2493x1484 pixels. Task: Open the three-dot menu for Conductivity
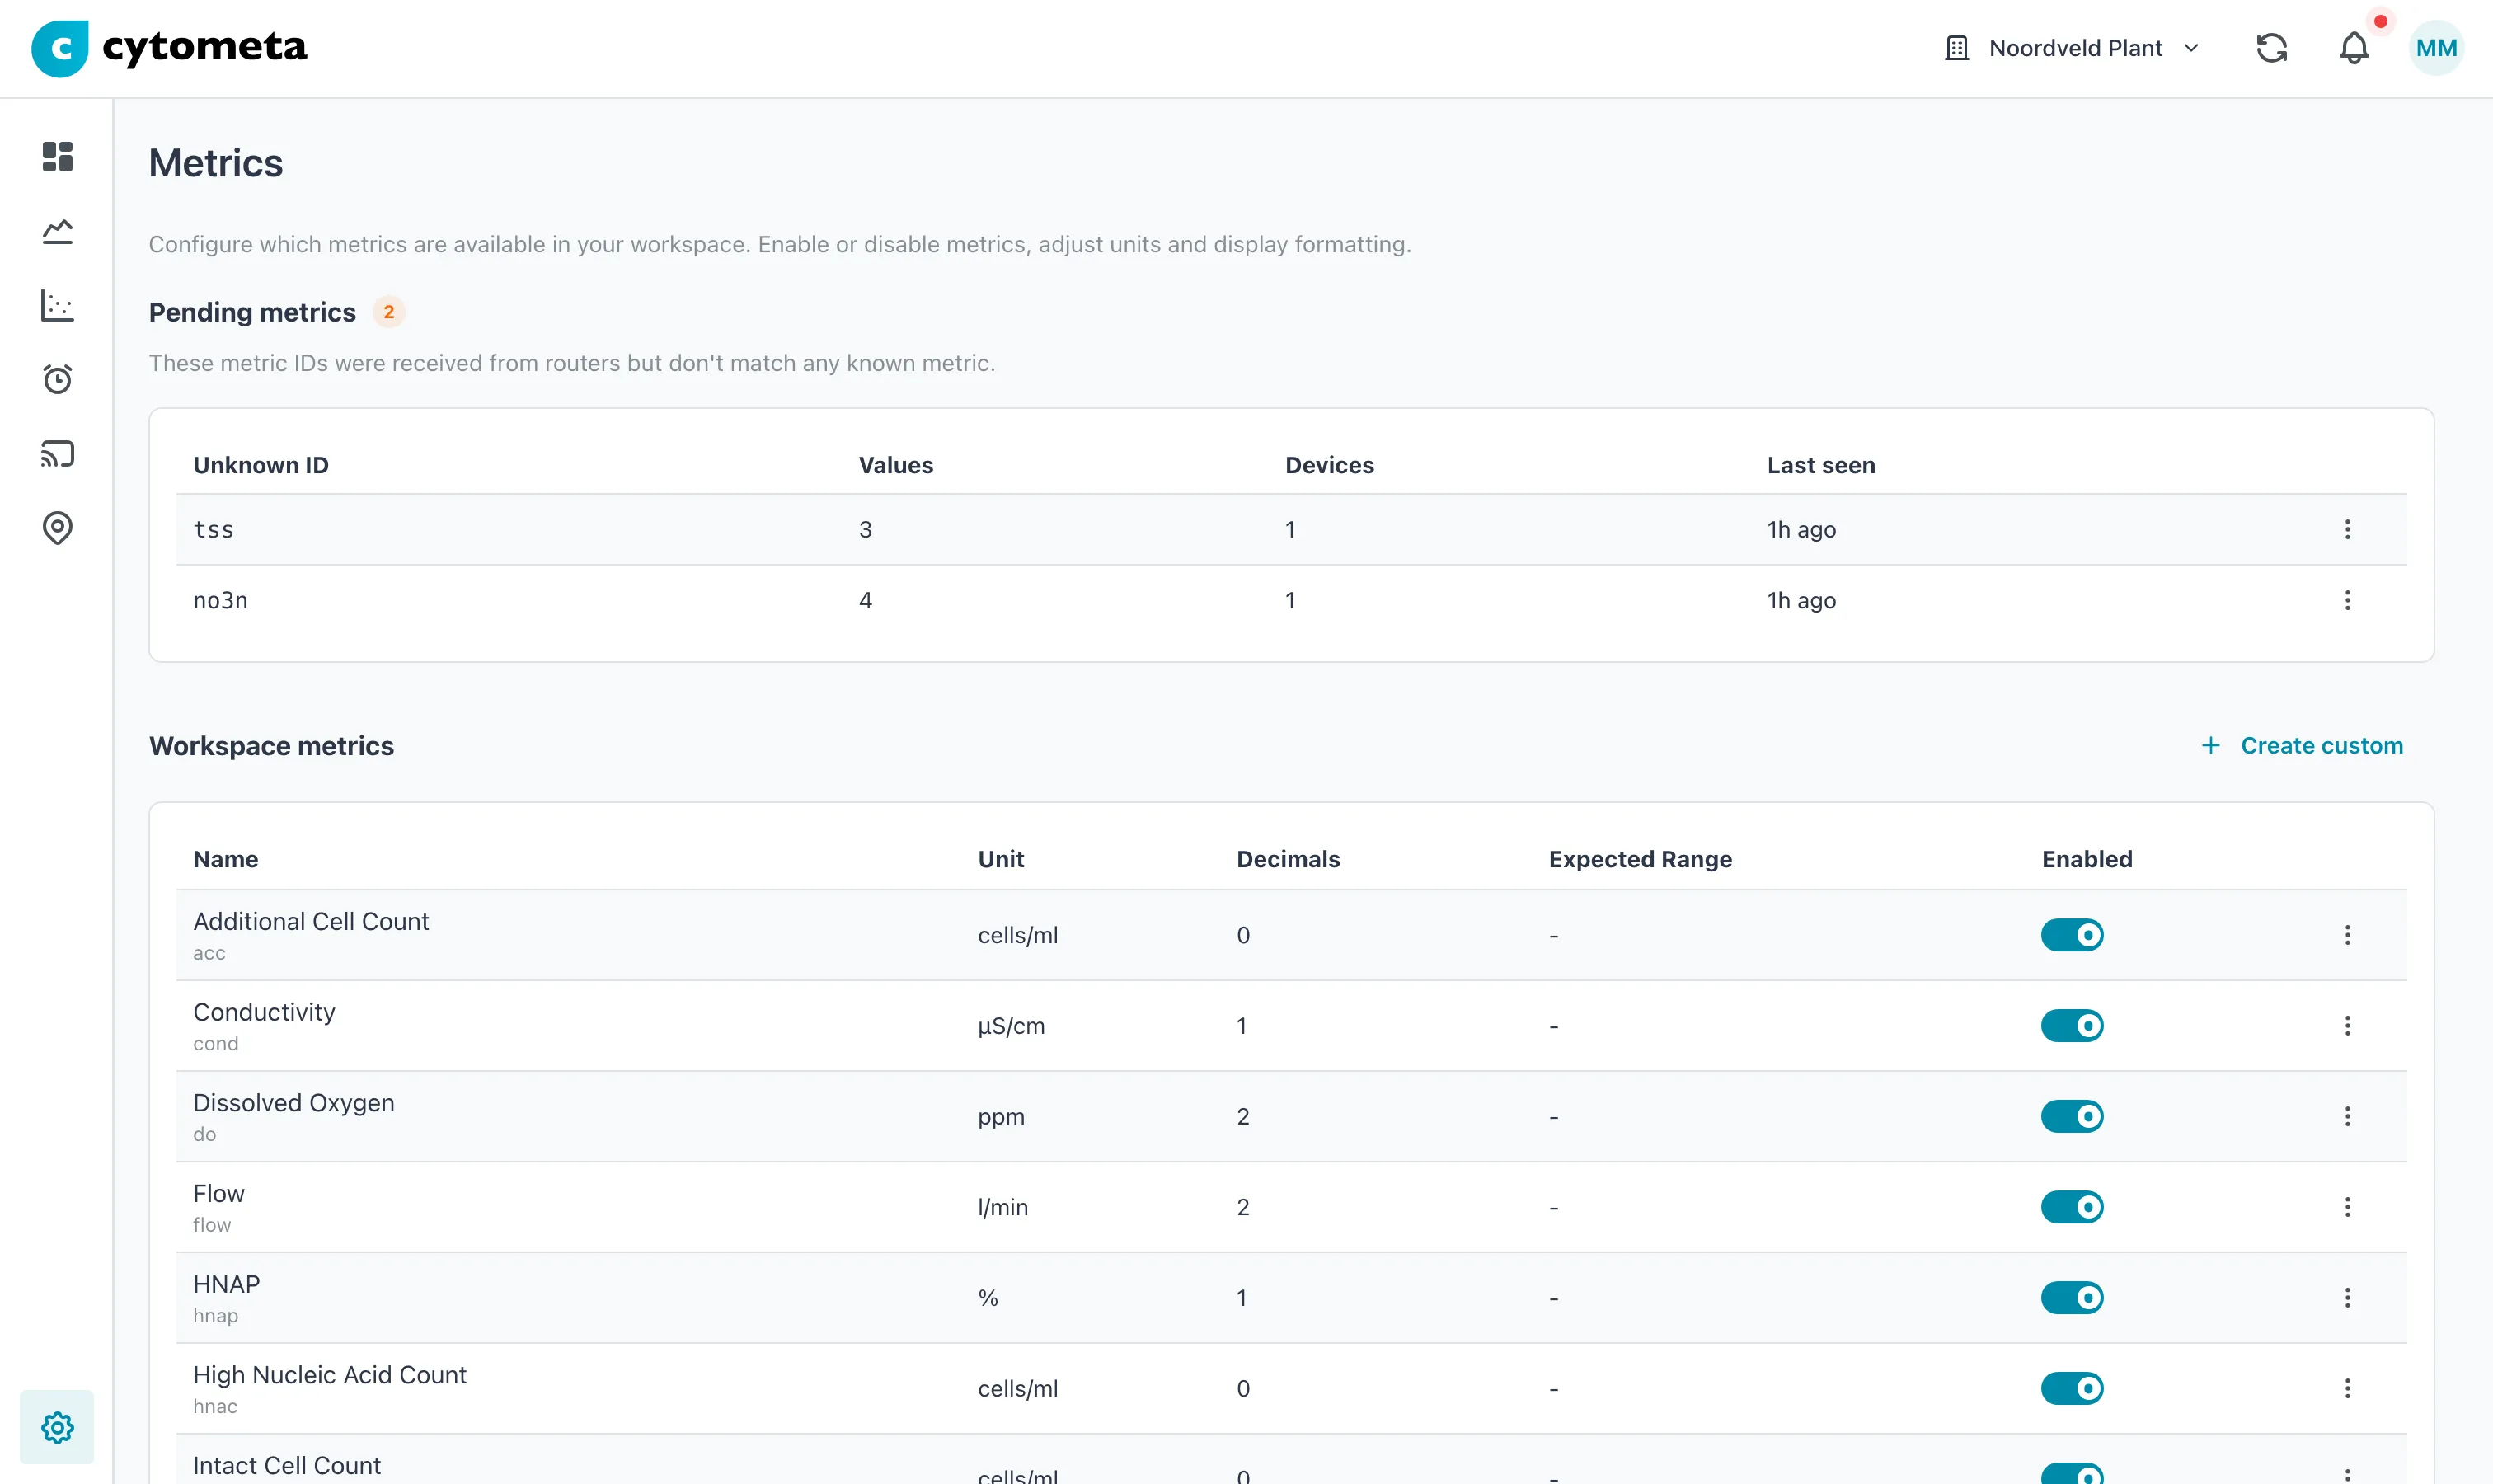(x=2347, y=1026)
